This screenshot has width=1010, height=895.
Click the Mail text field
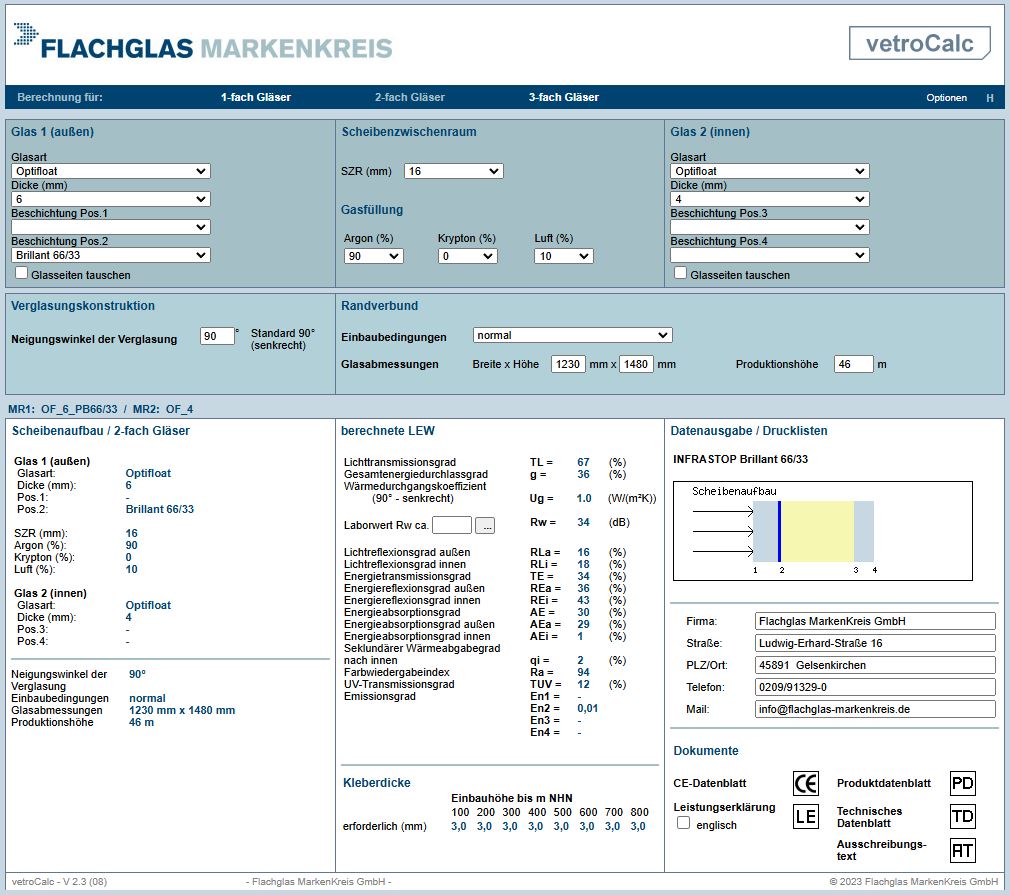pos(875,709)
